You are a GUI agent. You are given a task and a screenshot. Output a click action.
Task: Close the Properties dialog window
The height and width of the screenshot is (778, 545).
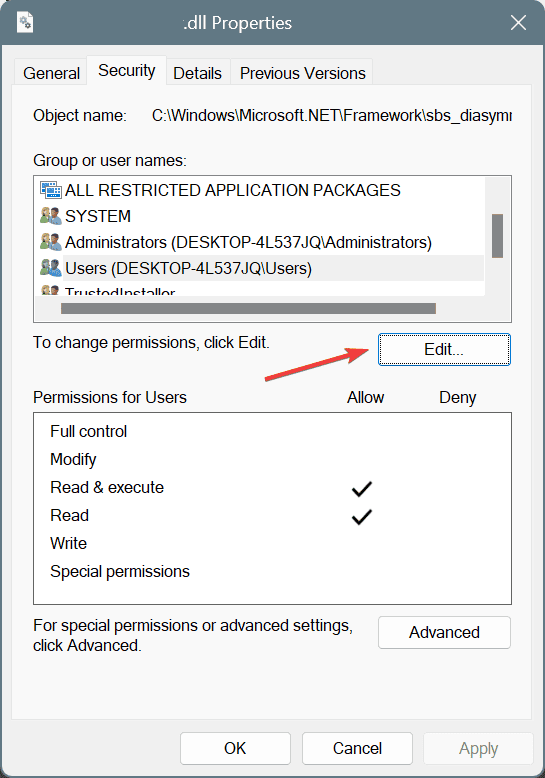[518, 23]
